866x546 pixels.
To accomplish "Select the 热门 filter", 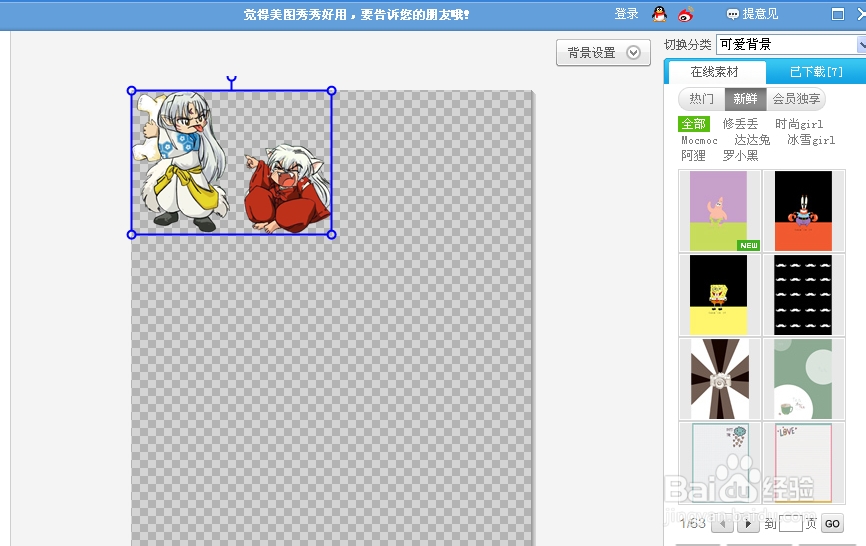I will pos(701,99).
